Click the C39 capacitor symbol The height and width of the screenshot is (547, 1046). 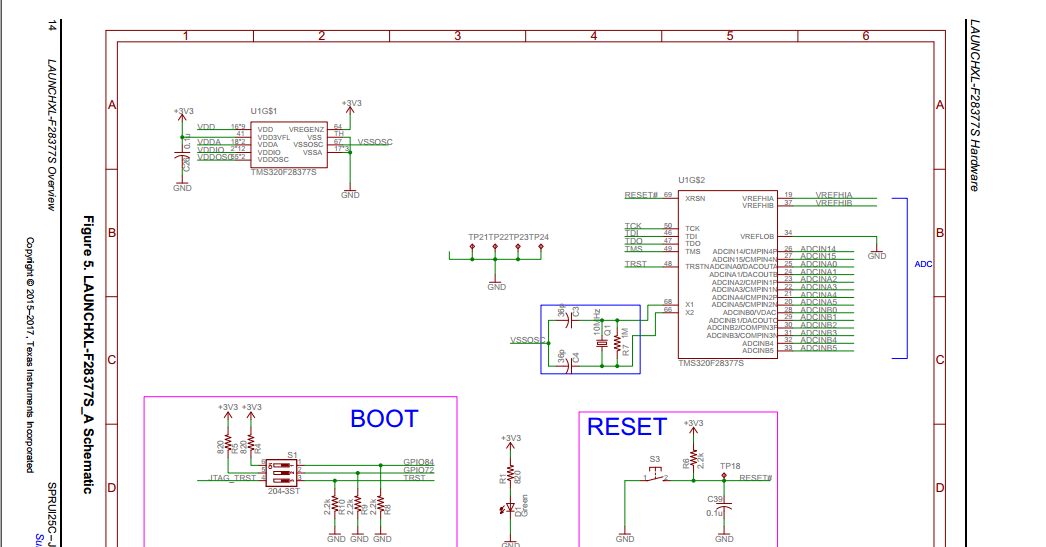pos(724,508)
